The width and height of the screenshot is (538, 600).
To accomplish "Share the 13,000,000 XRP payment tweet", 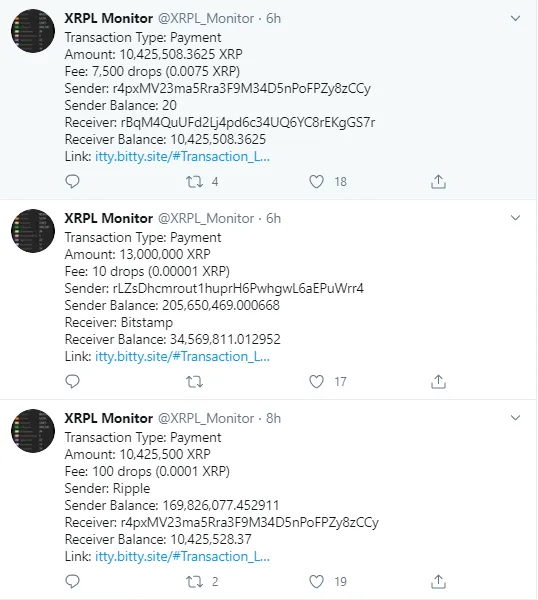I will [438, 382].
